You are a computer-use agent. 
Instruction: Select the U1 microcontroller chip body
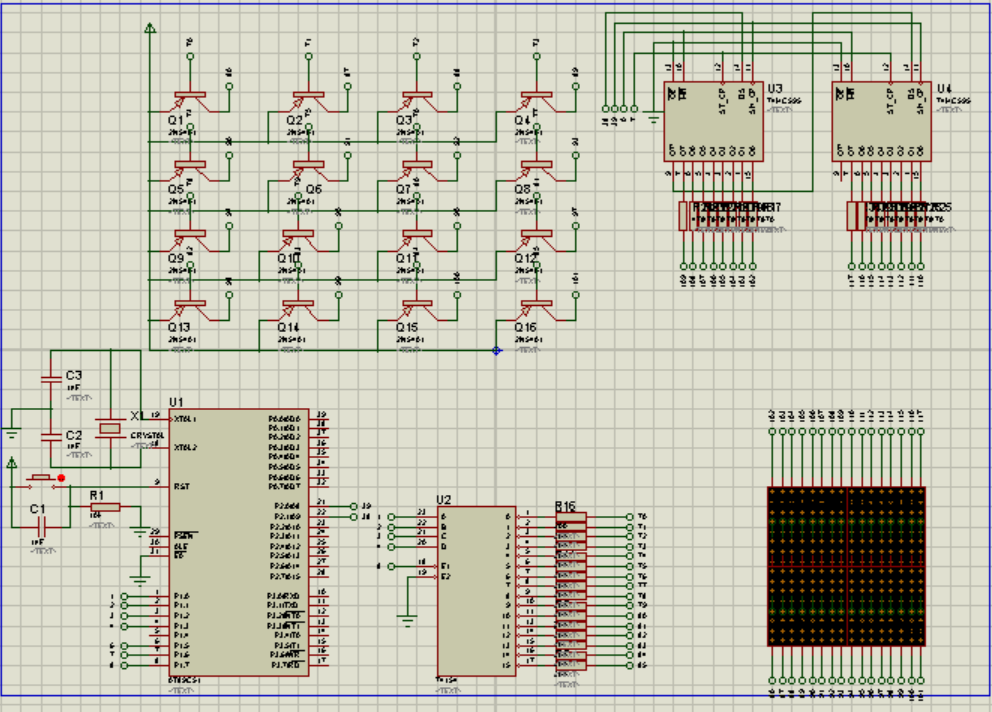pos(239,542)
